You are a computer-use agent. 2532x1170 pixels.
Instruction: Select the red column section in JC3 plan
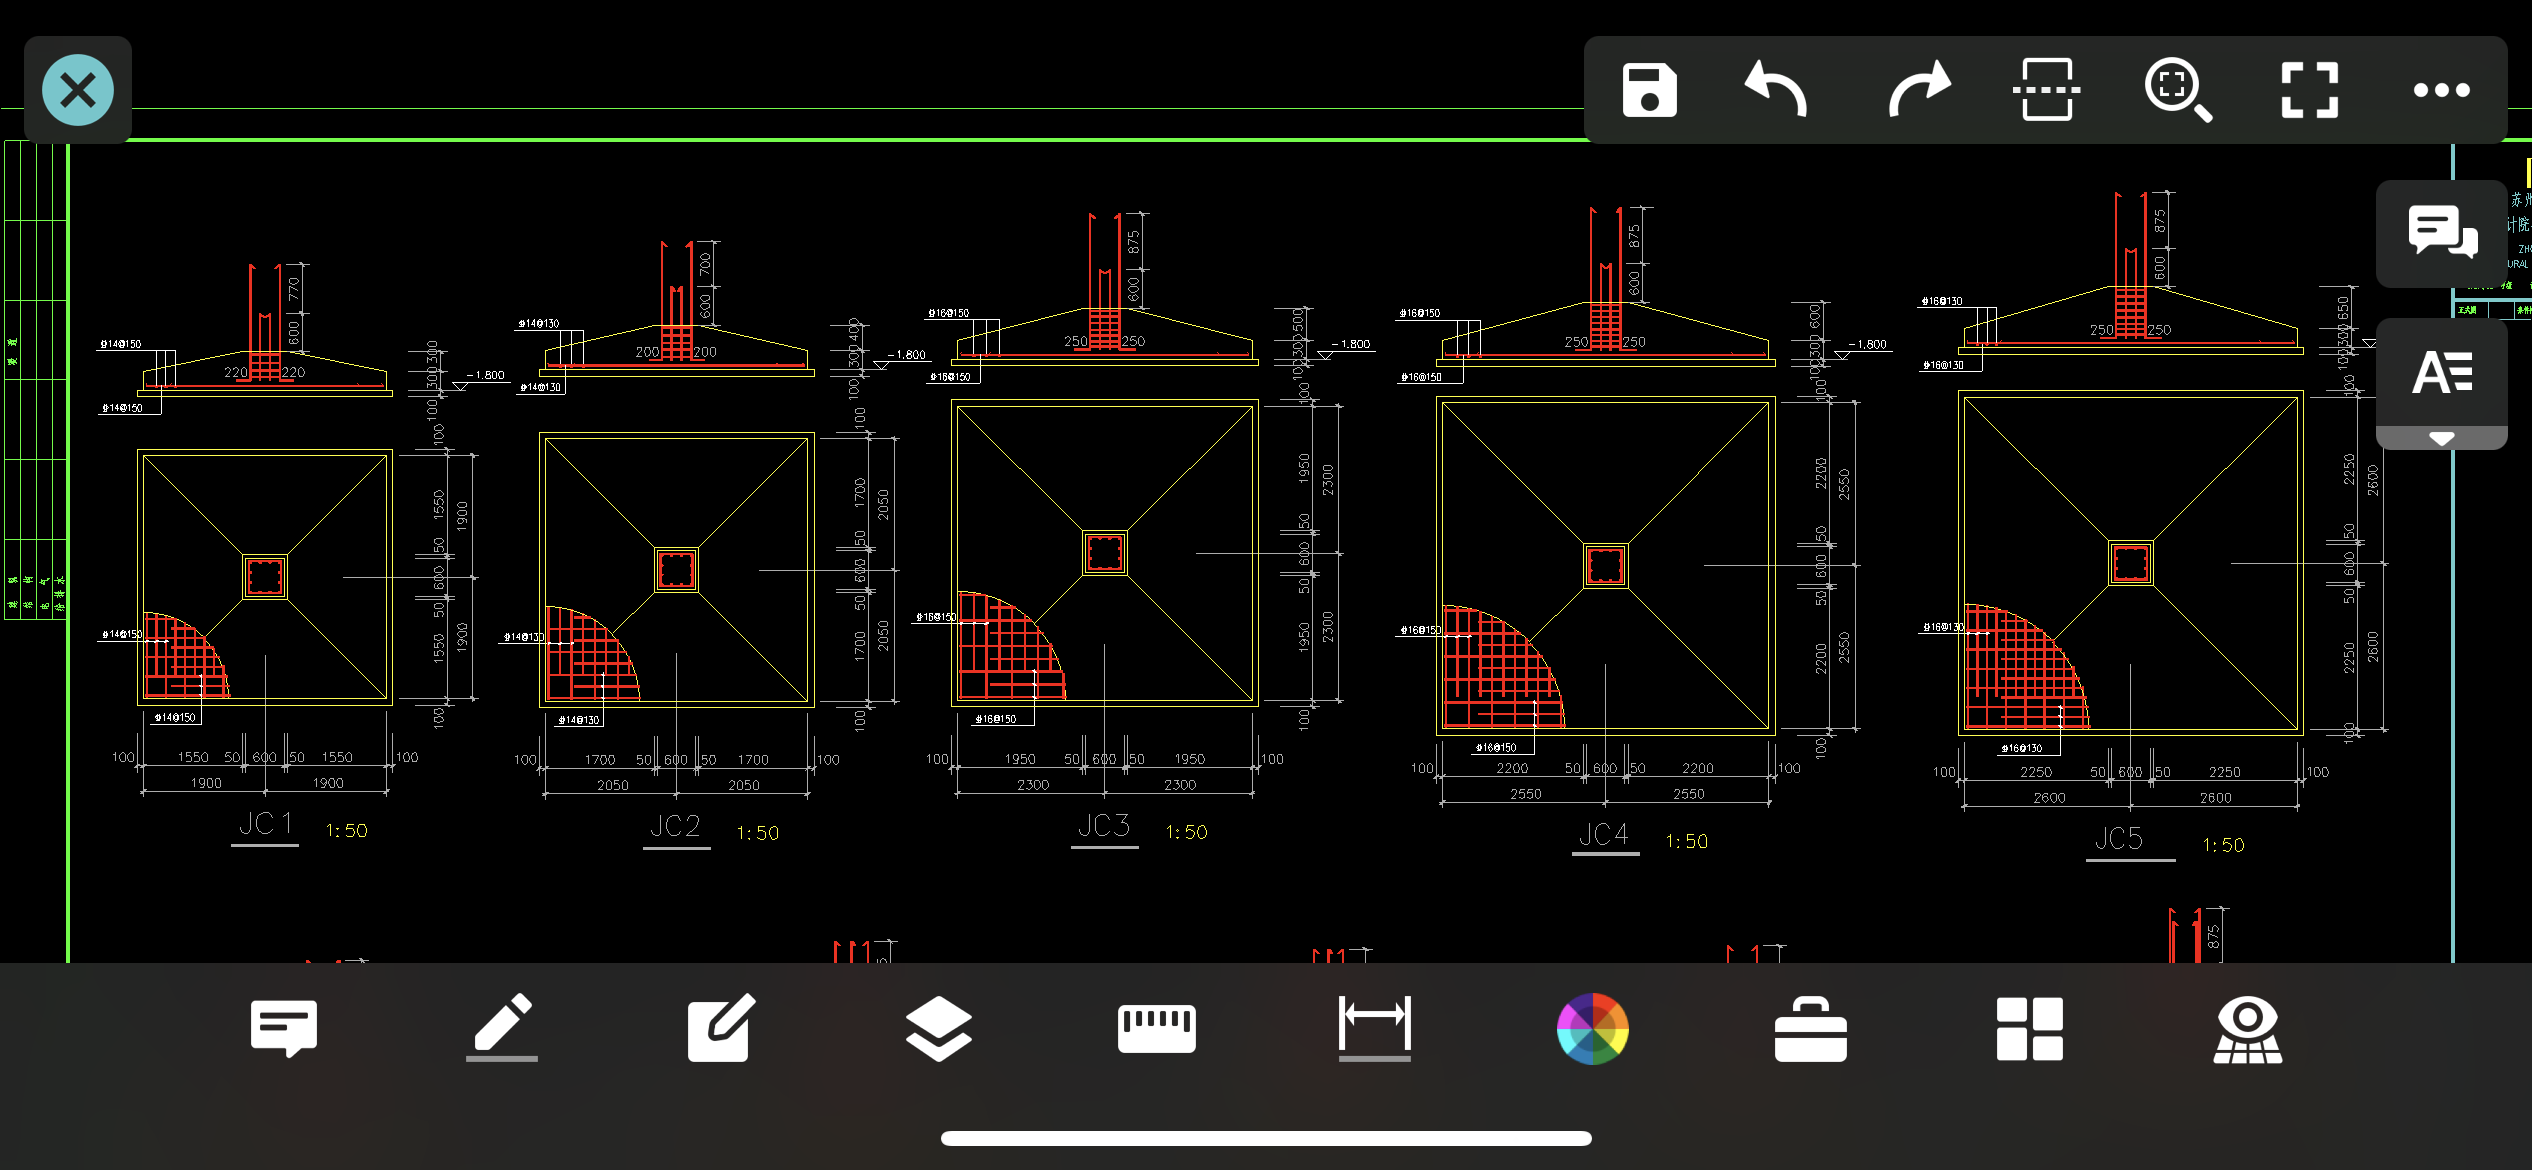point(1105,552)
